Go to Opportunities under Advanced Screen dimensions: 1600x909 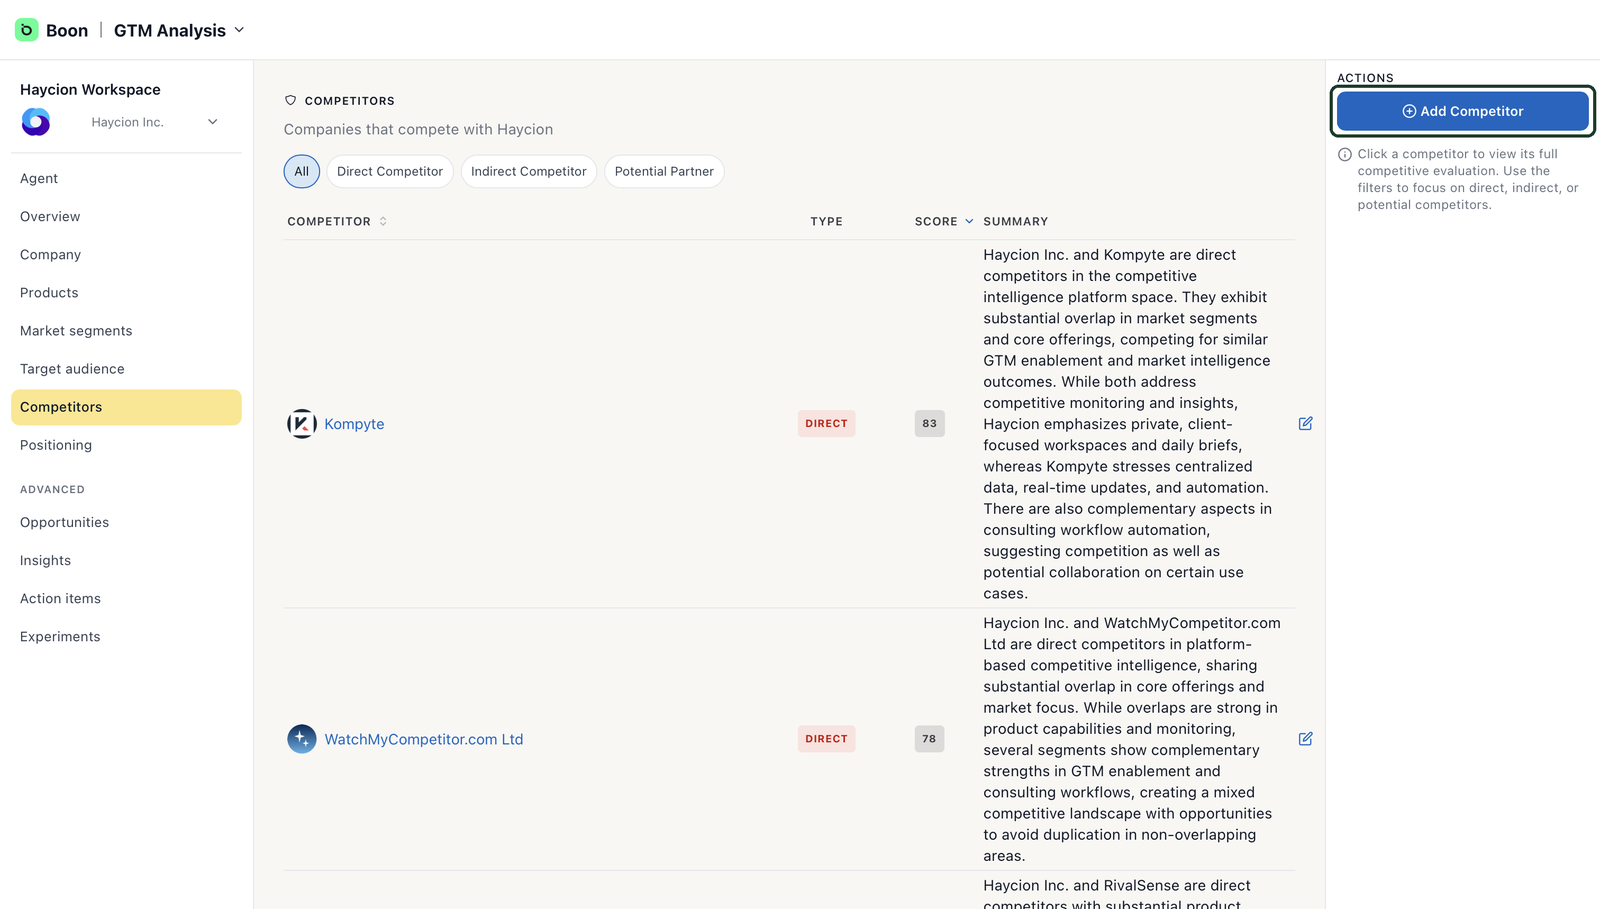126,522
